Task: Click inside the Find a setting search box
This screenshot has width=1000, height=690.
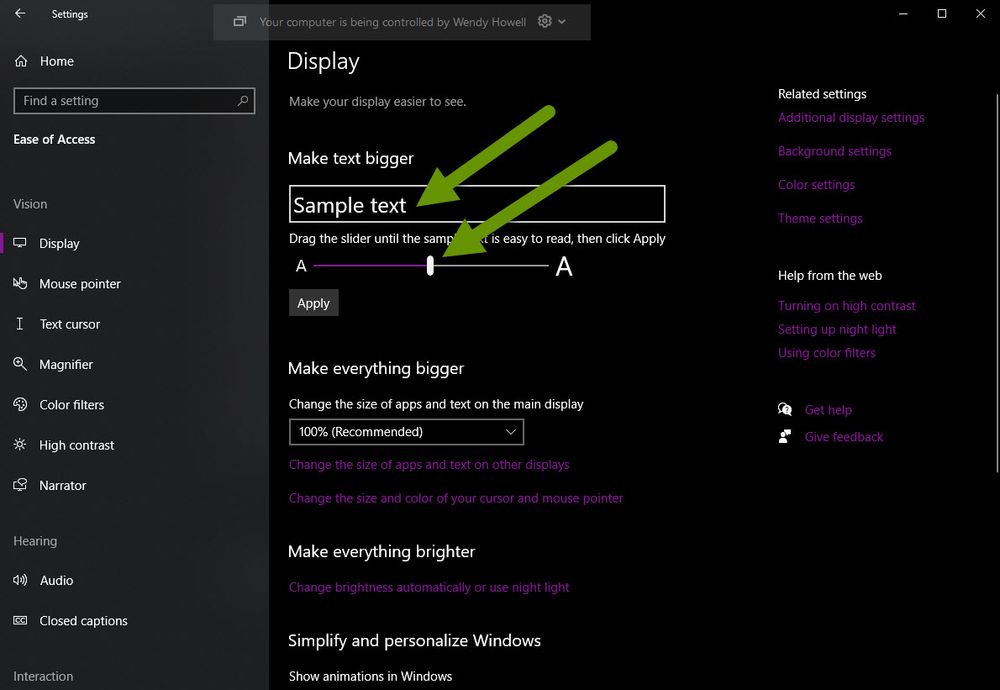Action: point(134,101)
